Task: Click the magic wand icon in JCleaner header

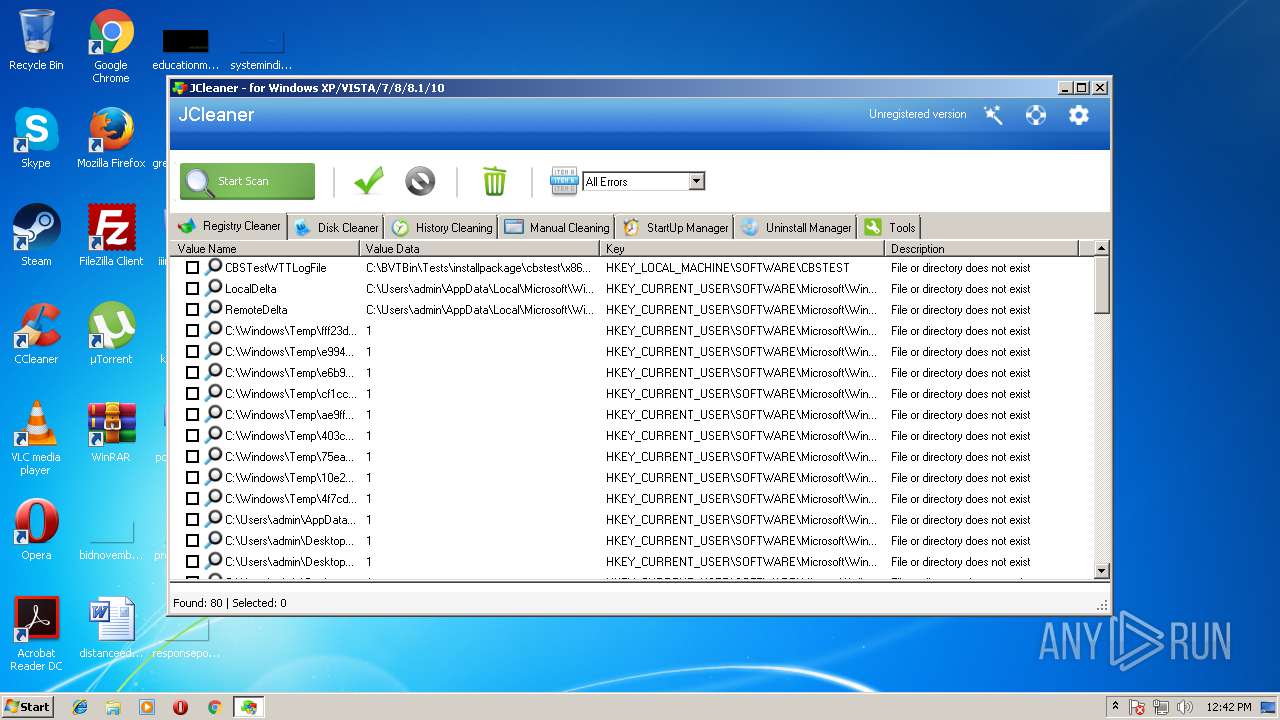Action: (993, 115)
